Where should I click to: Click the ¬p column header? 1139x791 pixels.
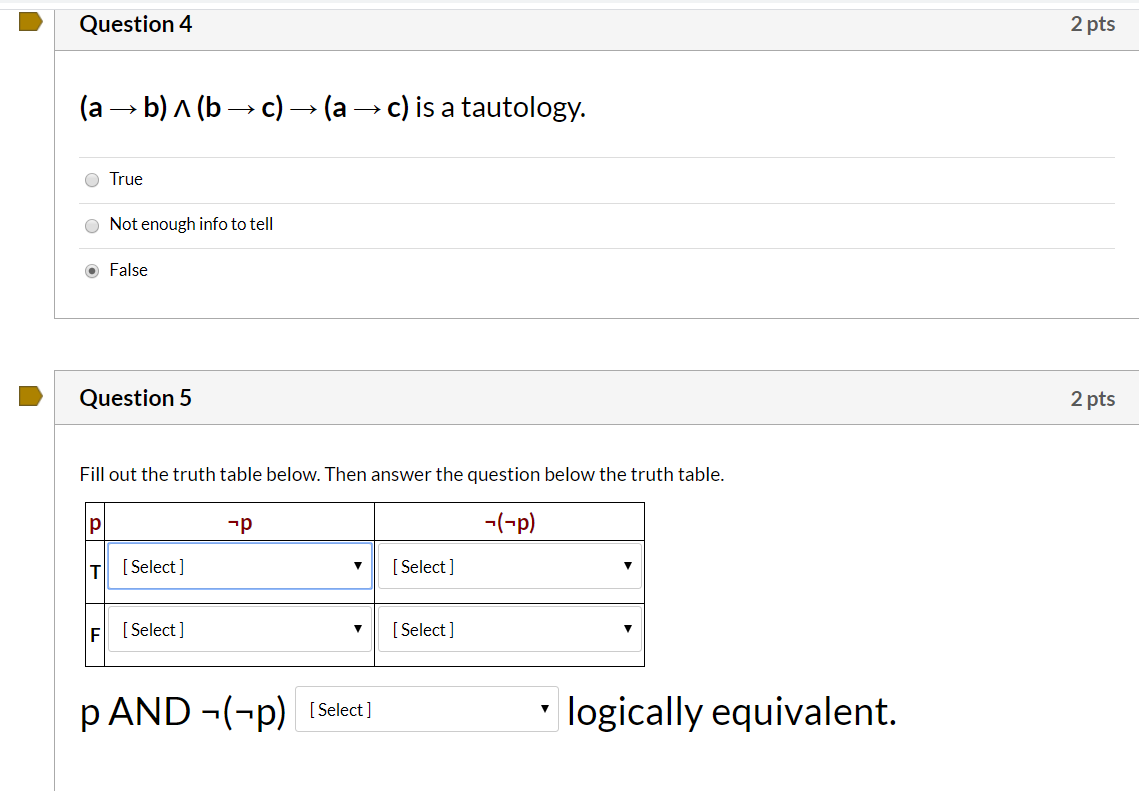pos(240,522)
